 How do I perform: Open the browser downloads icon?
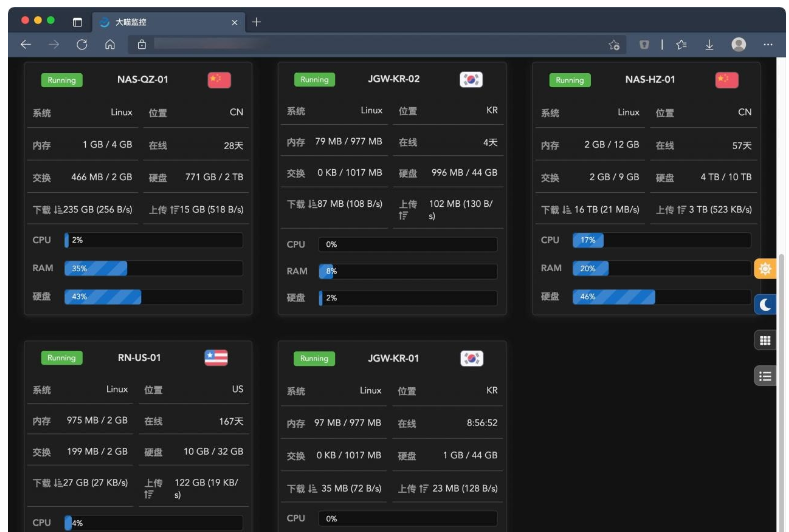[x=709, y=45]
